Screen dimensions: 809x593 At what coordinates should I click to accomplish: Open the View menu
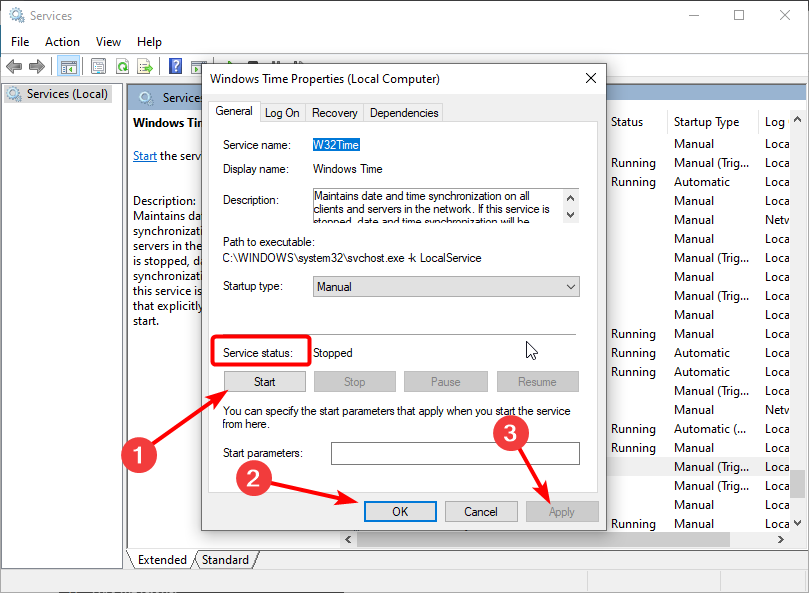click(108, 42)
